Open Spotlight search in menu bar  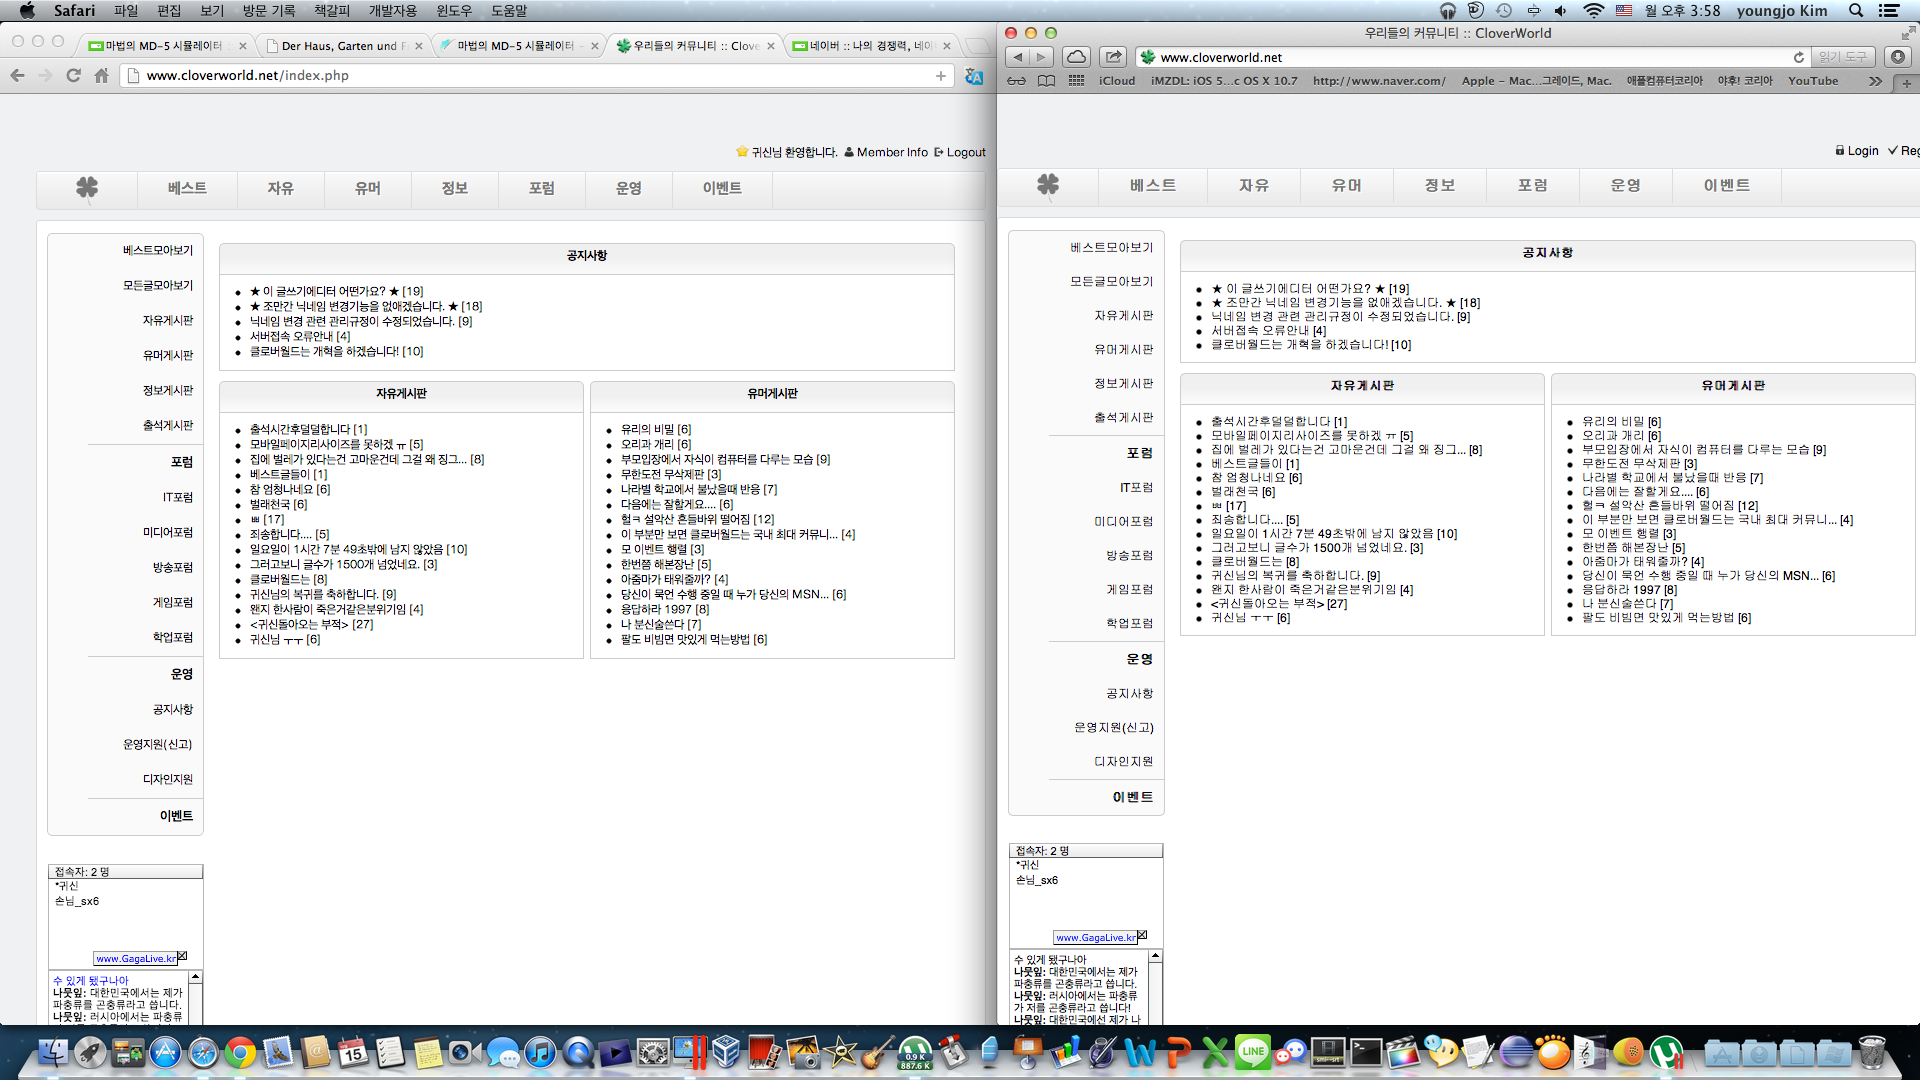pos(1856,11)
